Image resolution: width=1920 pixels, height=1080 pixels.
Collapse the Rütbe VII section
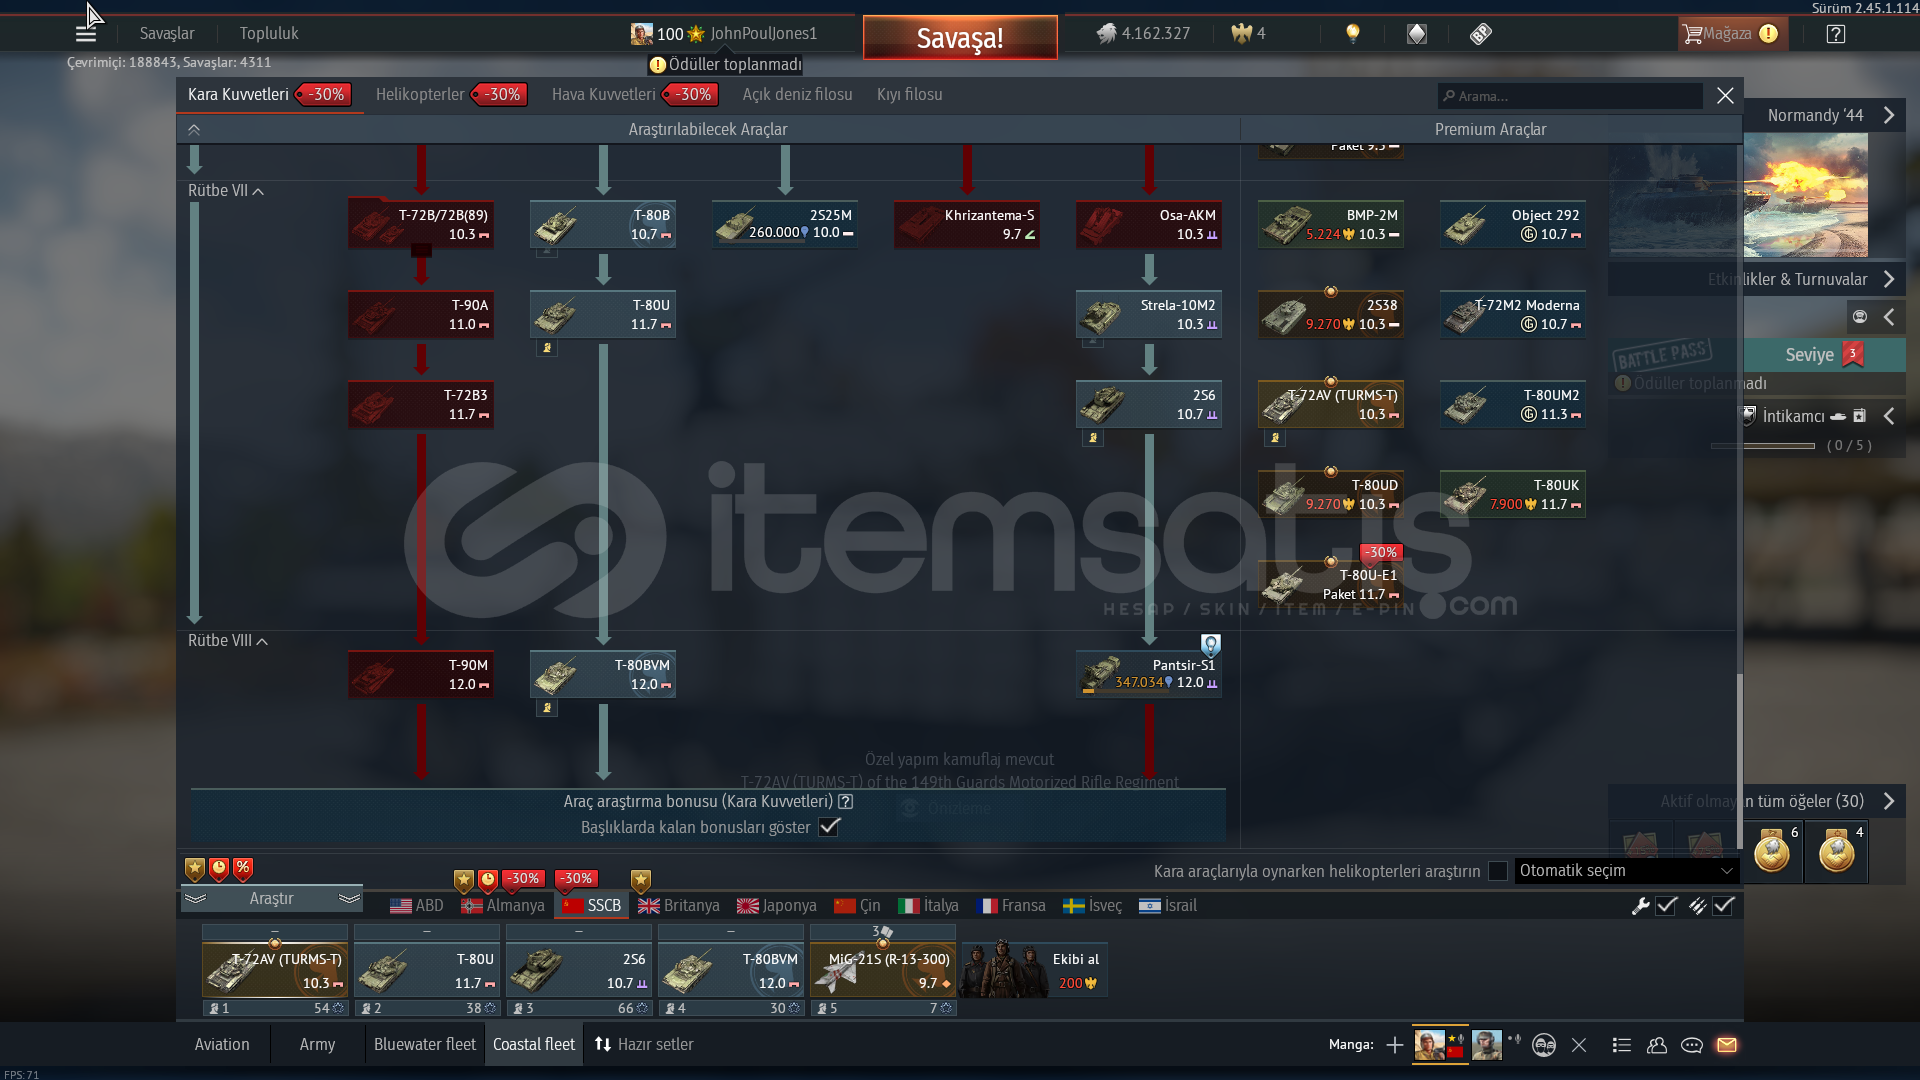(225, 190)
